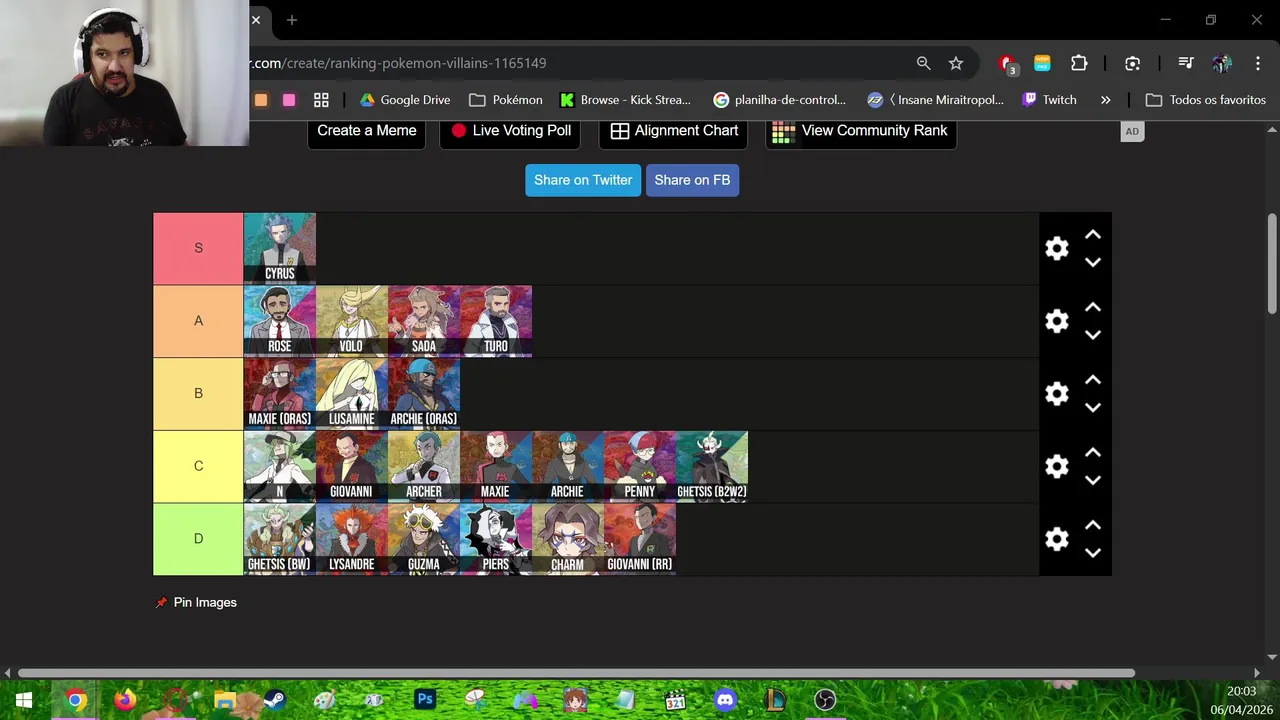The height and width of the screenshot is (720, 1280).
Task: Move D tier row down with arrow
Action: (1093, 553)
